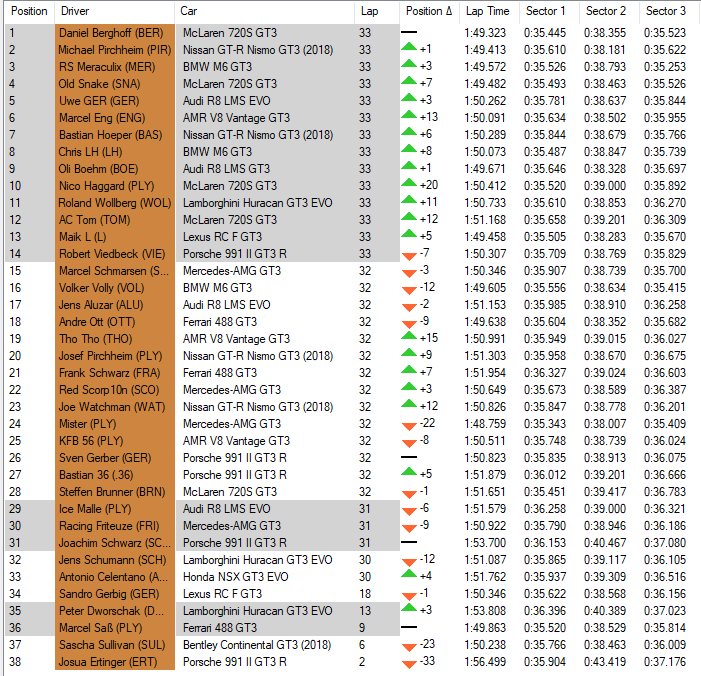Click the Lap Time column header
This screenshot has height=676, width=701.
tap(487, 11)
